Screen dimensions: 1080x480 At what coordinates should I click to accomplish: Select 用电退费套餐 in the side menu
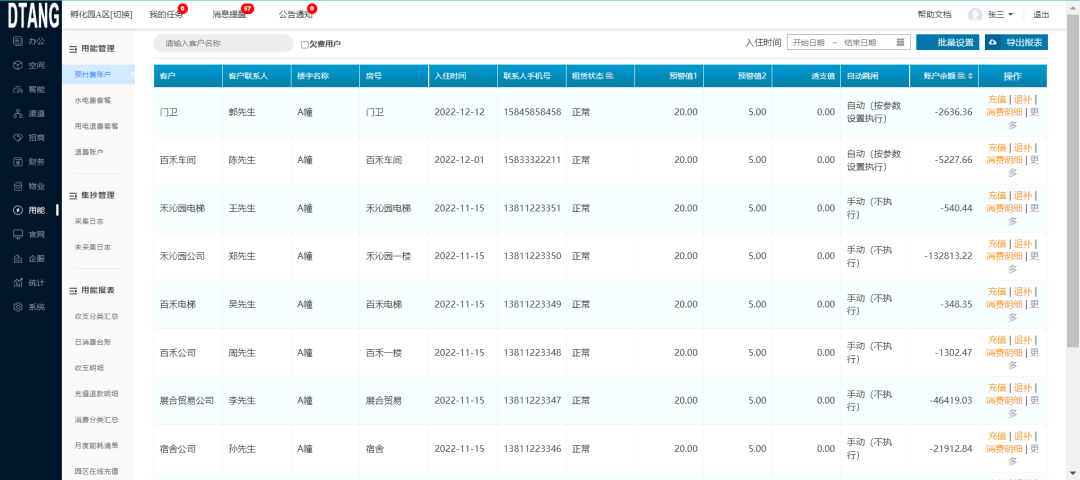(96, 126)
